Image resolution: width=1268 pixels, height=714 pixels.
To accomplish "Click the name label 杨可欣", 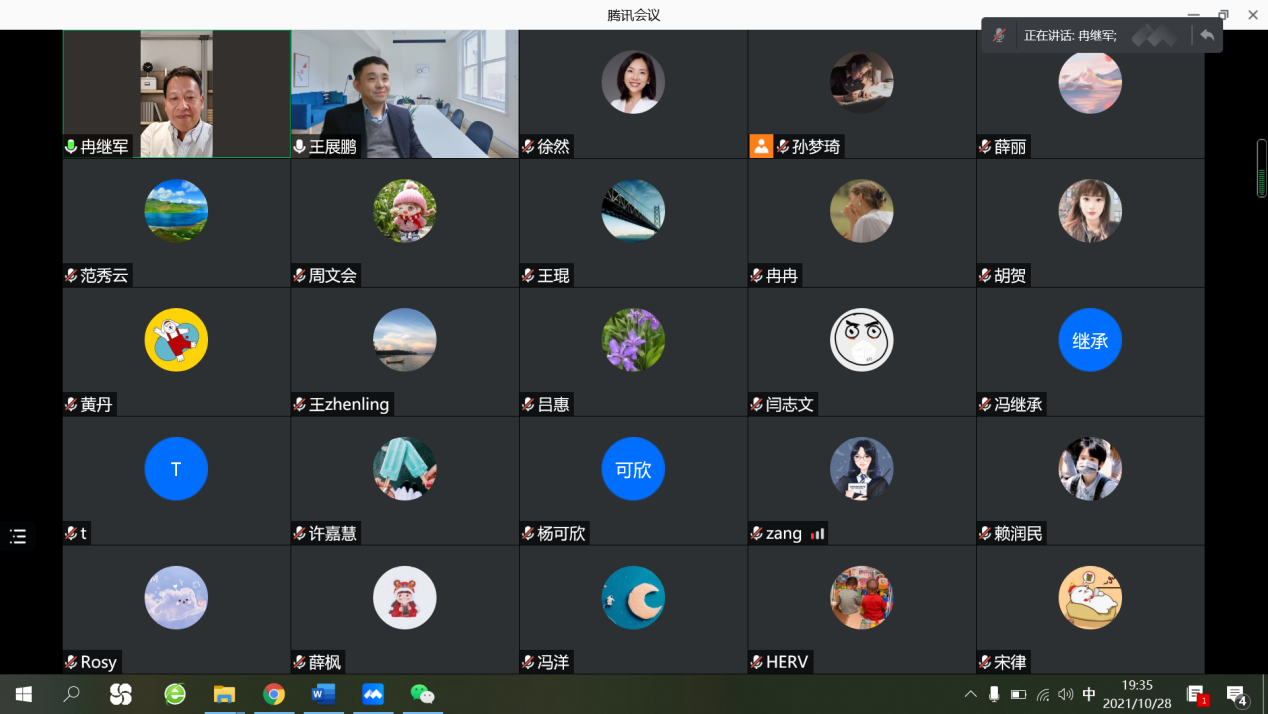I will coord(562,534).
